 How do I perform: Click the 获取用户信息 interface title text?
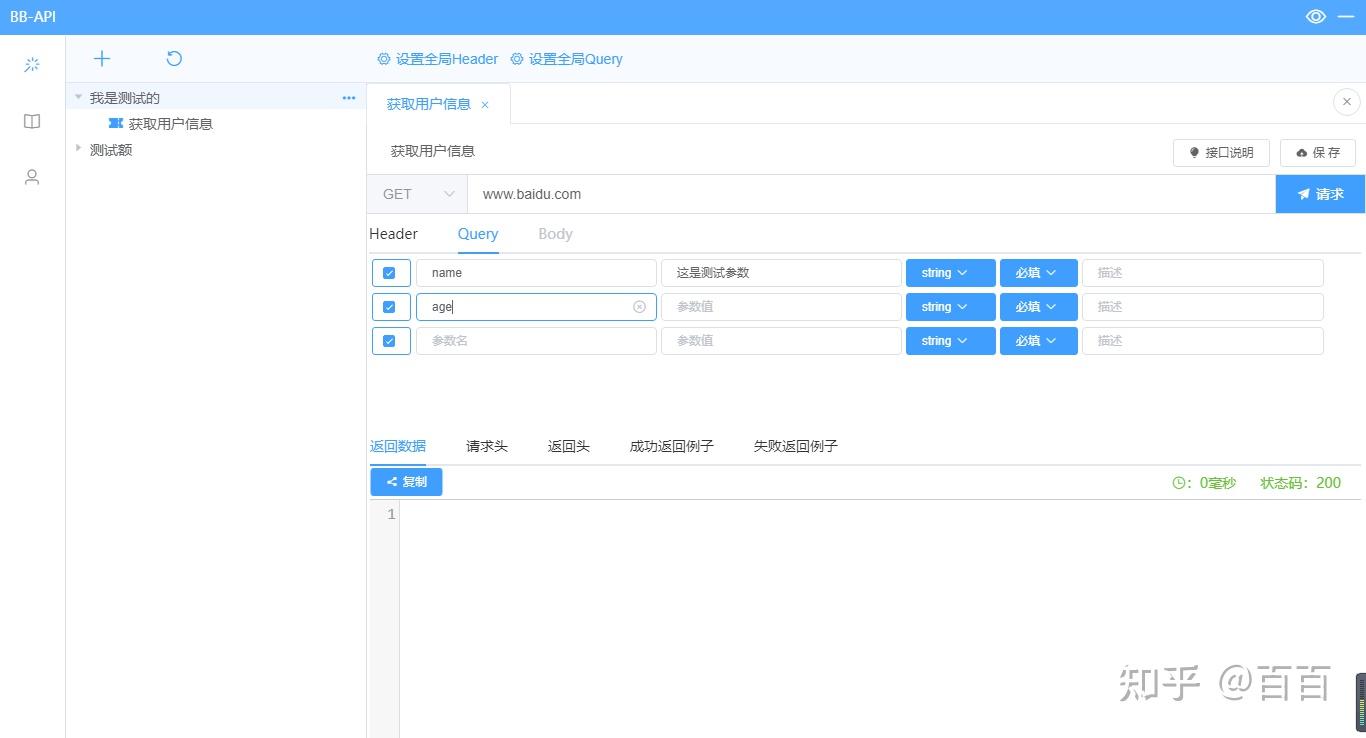[x=433, y=151]
